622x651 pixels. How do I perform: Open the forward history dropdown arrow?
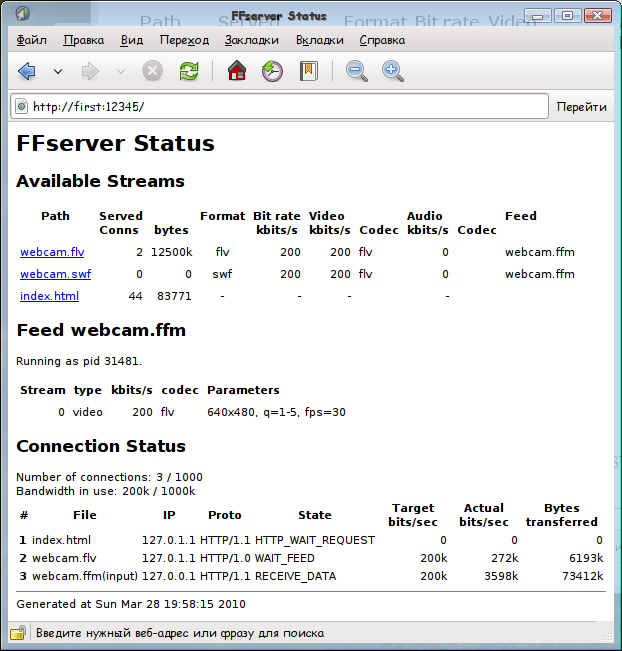click(x=121, y=72)
